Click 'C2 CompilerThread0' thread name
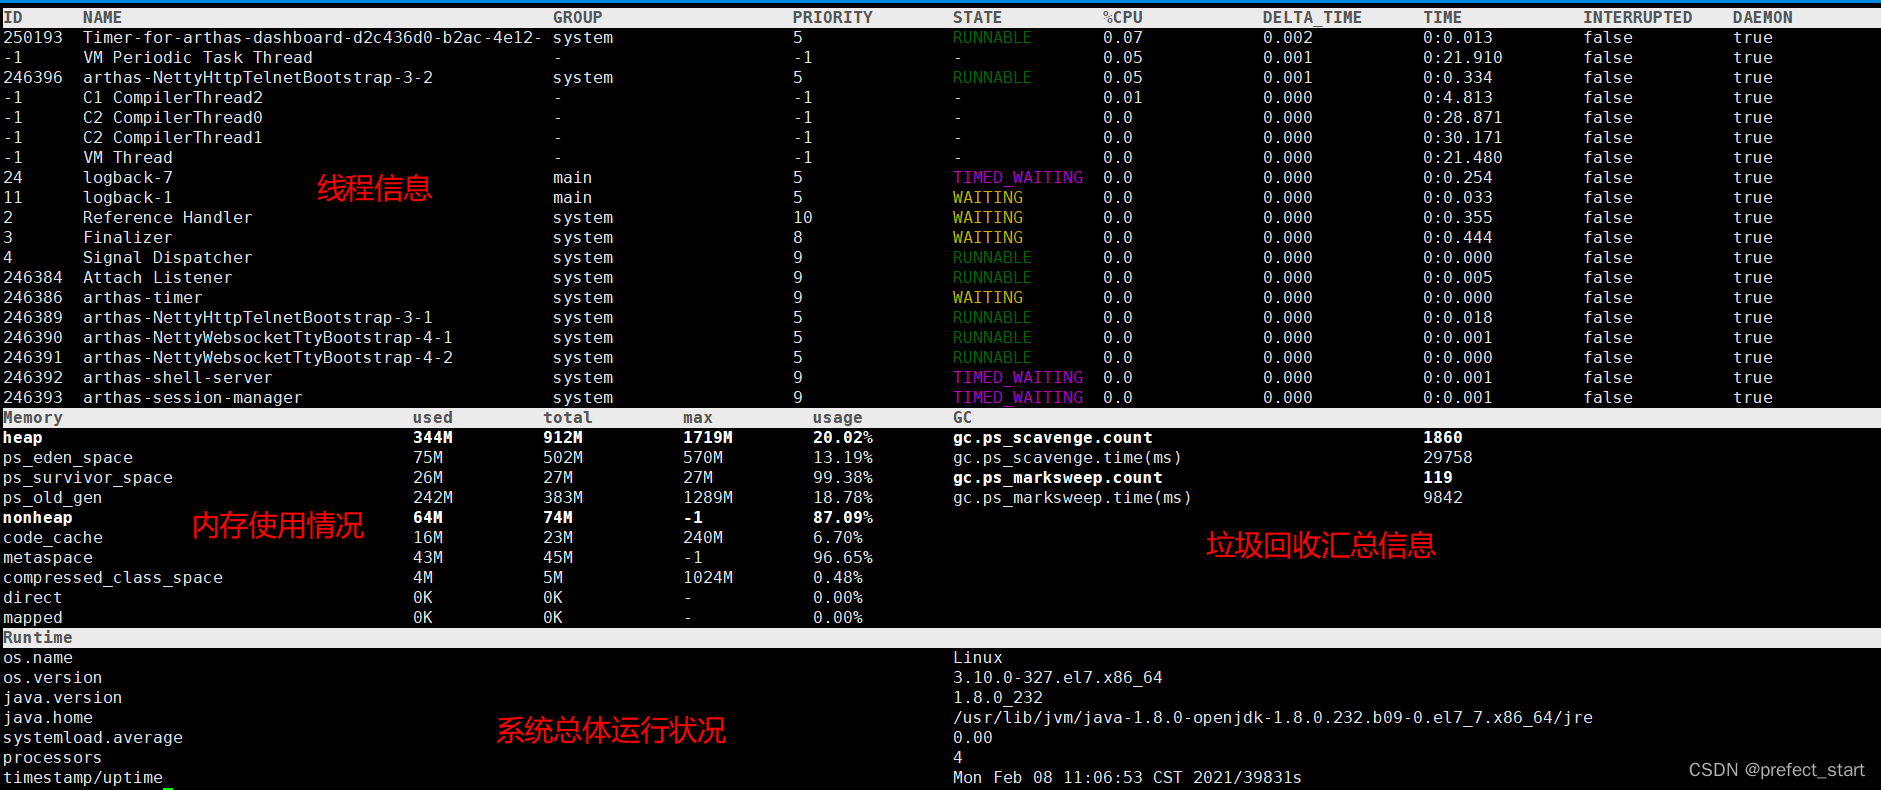The height and width of the screenshot is (790, 1881). (x=173, y=118)
